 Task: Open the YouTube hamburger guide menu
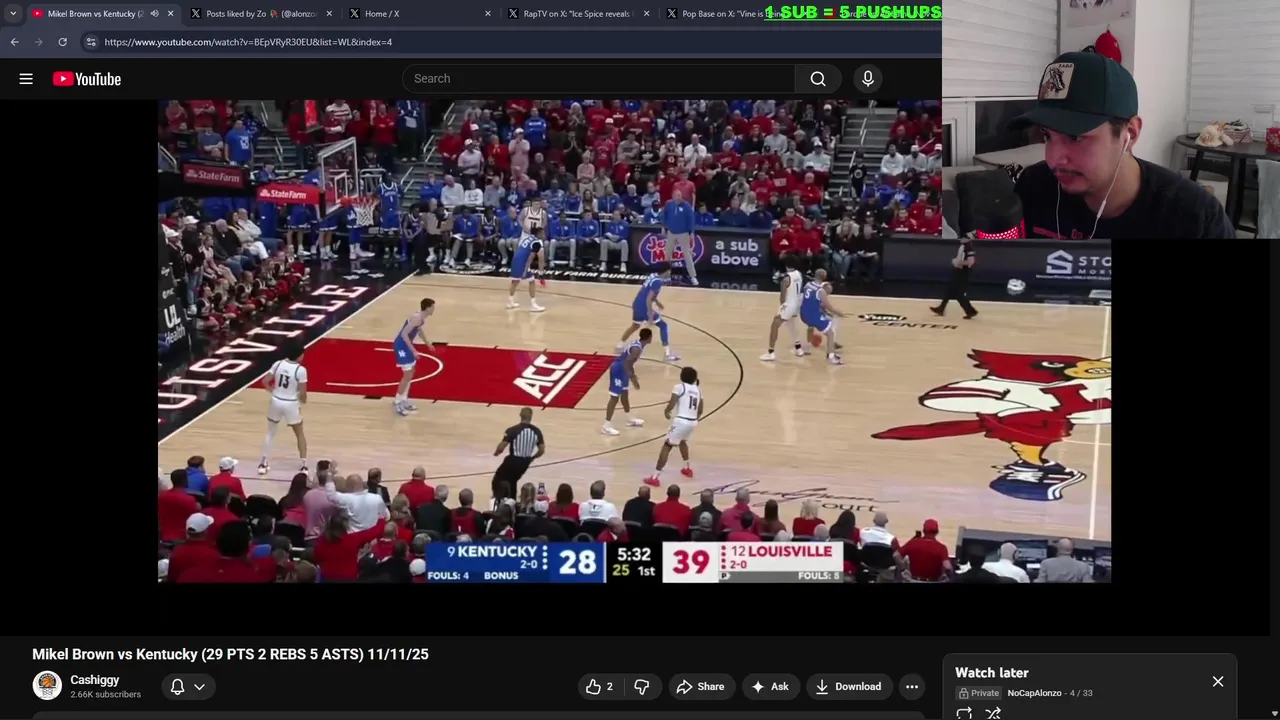26,79
